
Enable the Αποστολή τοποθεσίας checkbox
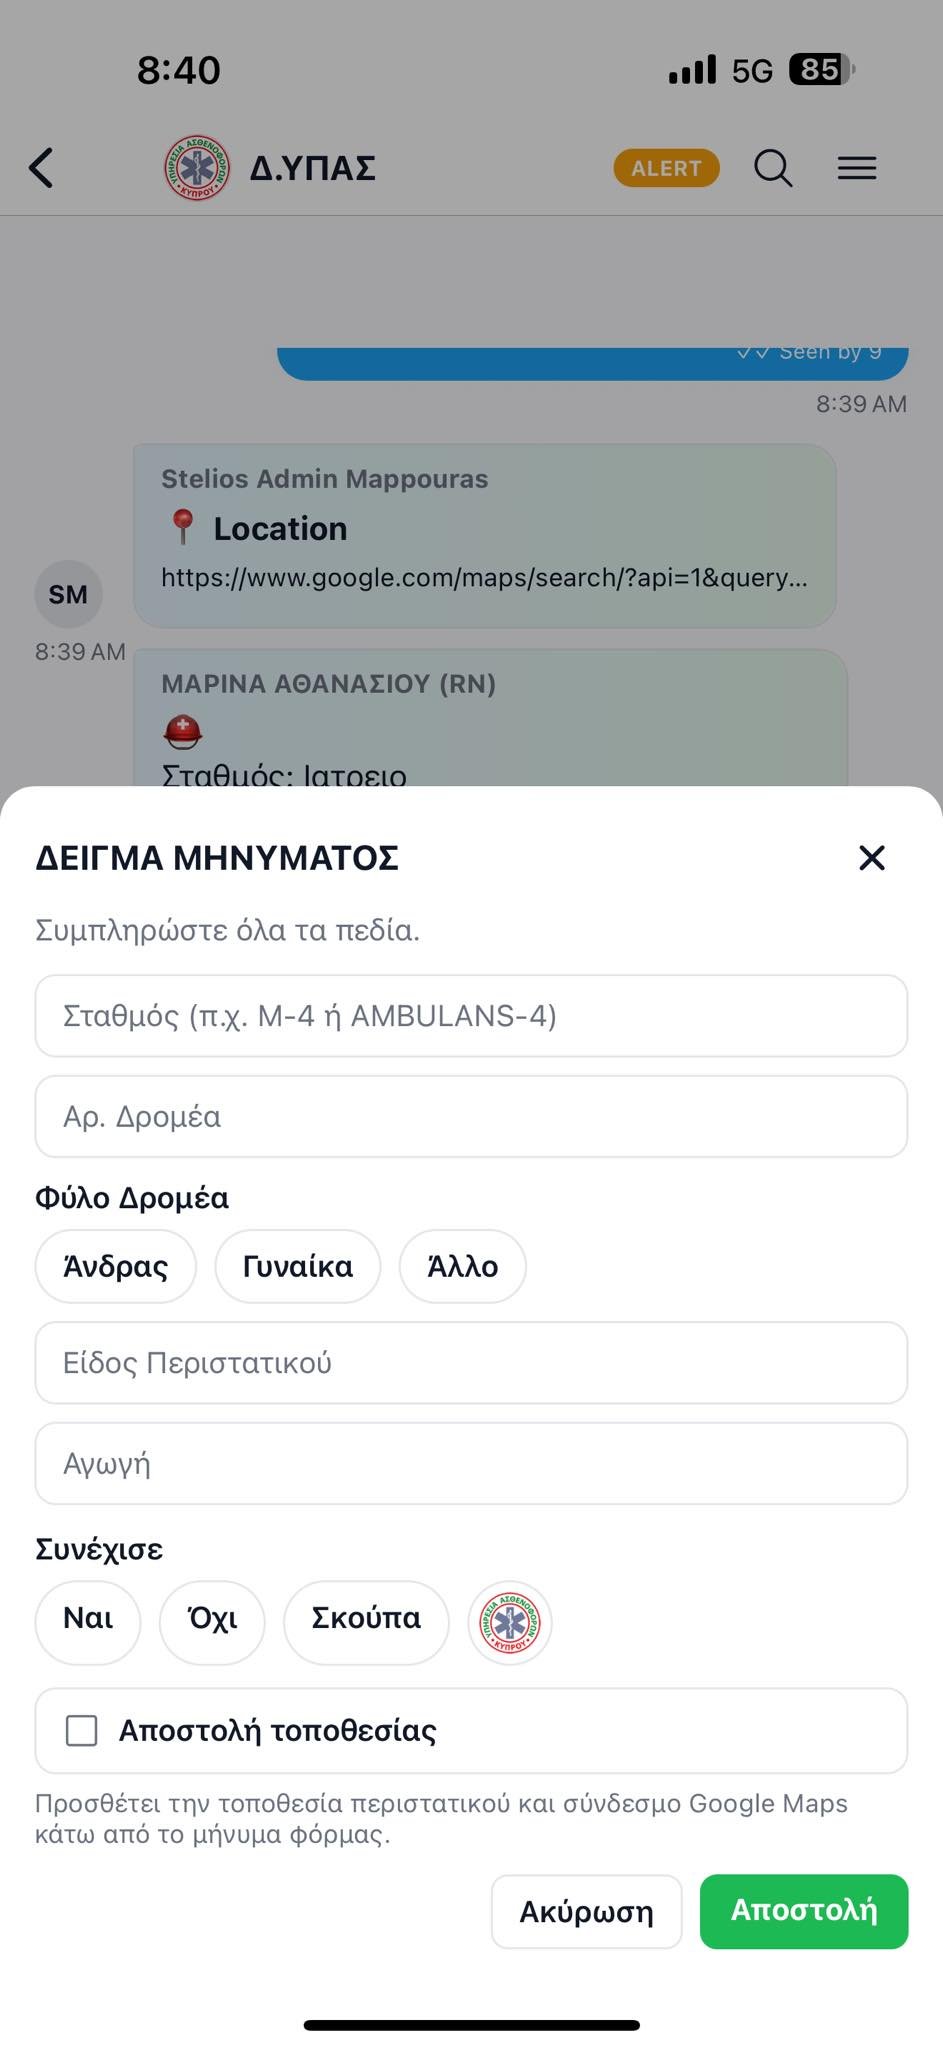(x=82, y=1730)
